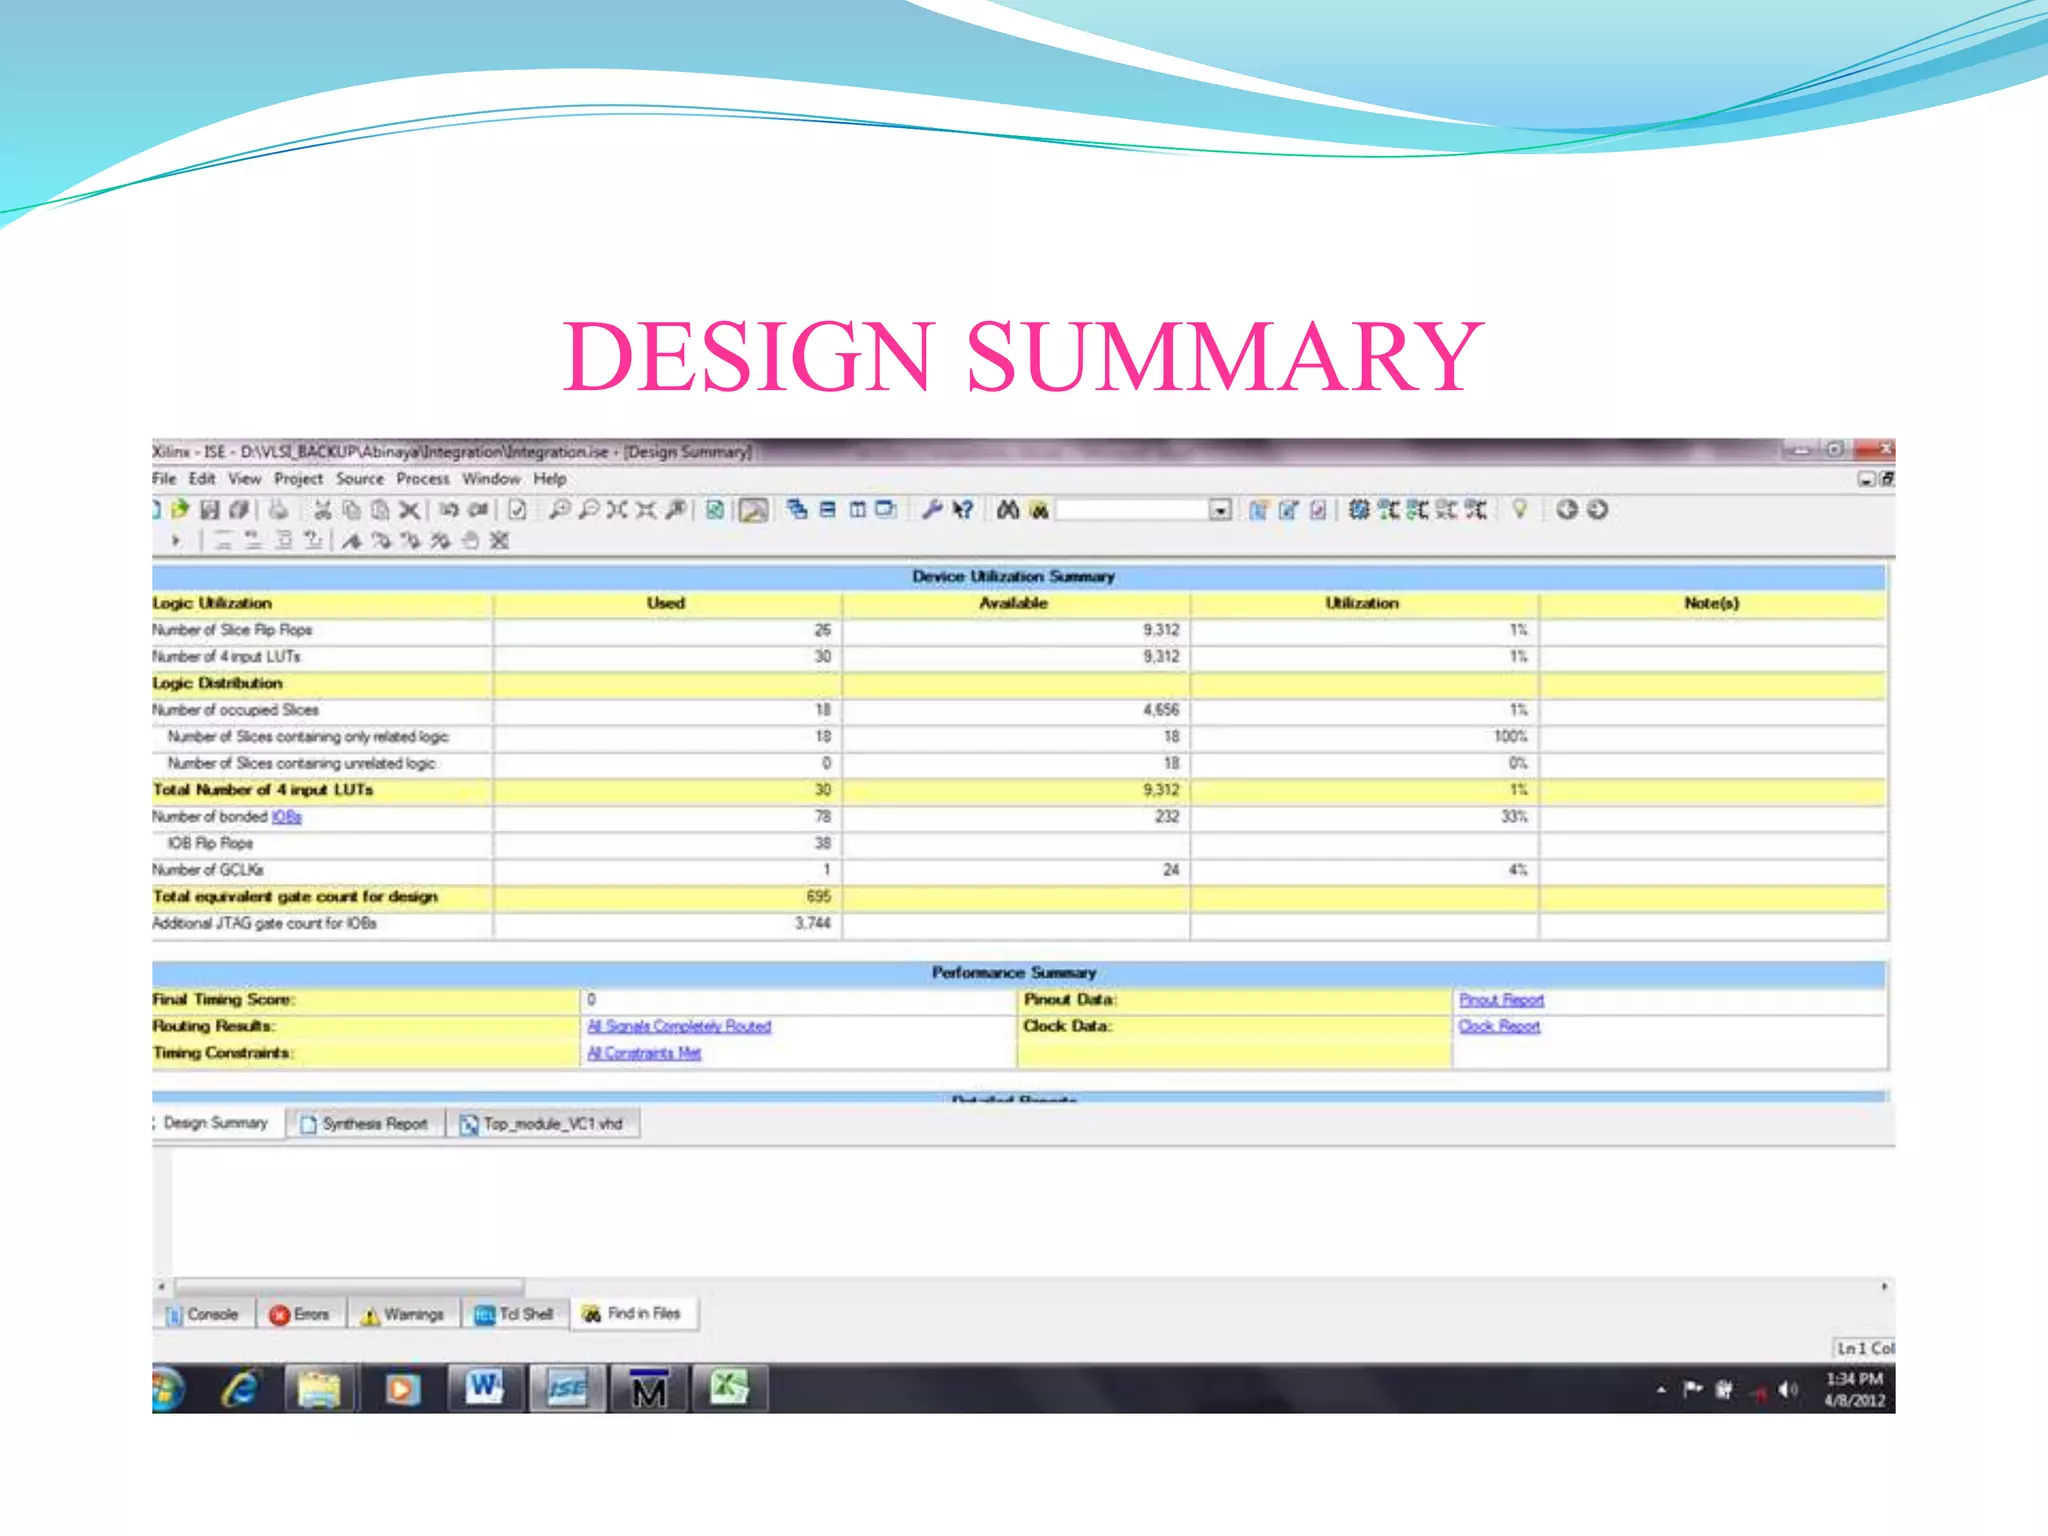Screen dimensions: 2048x1536
Task: Toggle the highlighted Design Summary toolbar button
Action: point(754,511)
